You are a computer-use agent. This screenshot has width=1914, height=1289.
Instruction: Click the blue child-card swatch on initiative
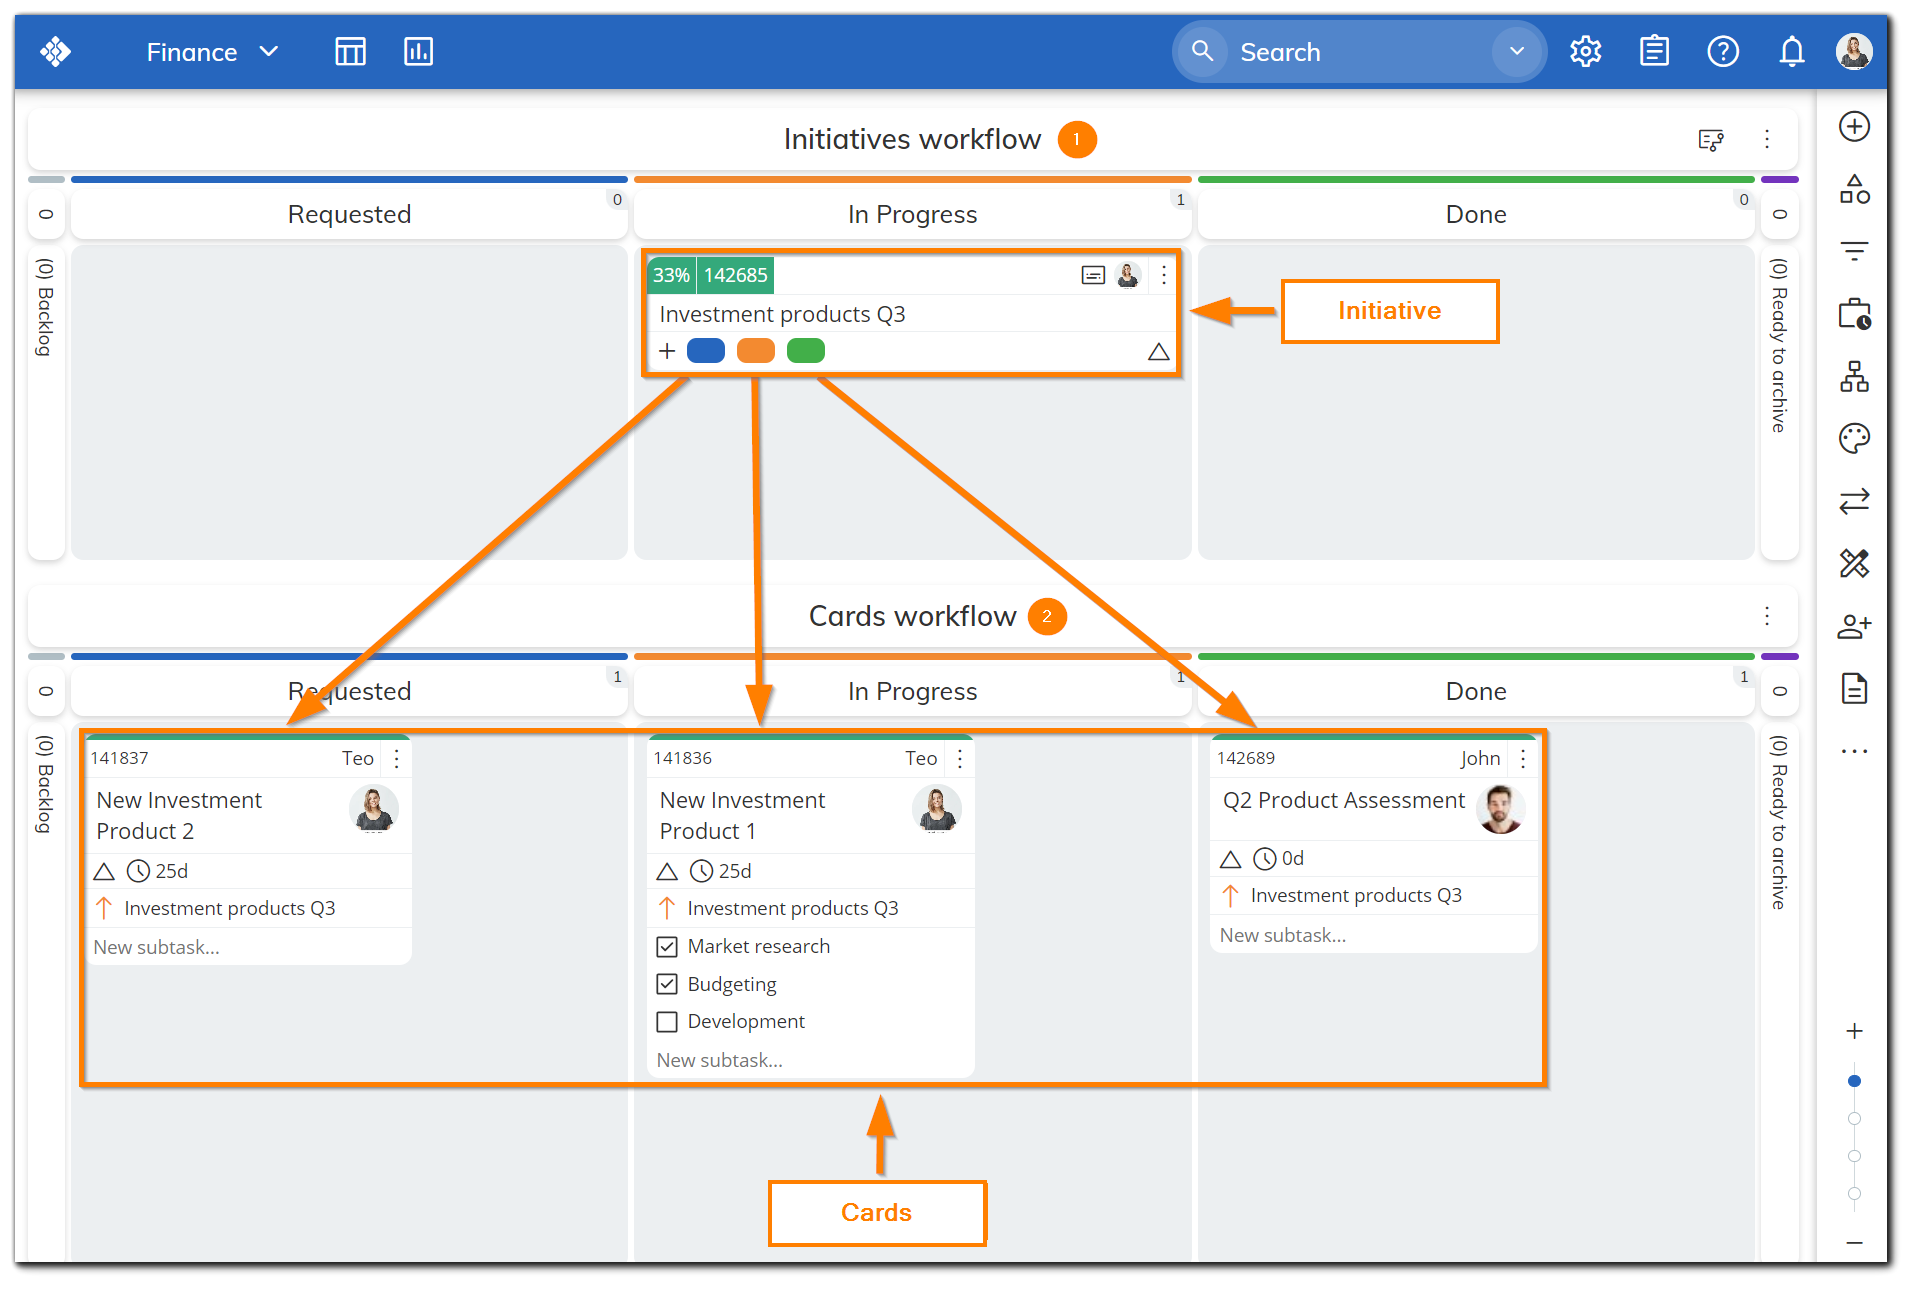[x=706, y=351]
